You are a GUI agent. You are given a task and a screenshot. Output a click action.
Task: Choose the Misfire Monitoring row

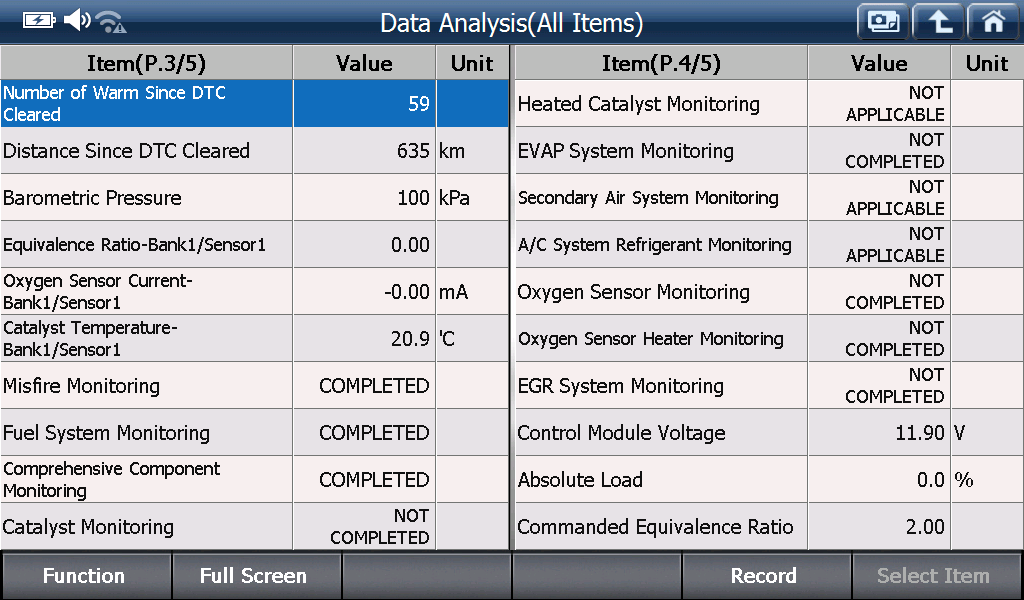click(255, 385)
